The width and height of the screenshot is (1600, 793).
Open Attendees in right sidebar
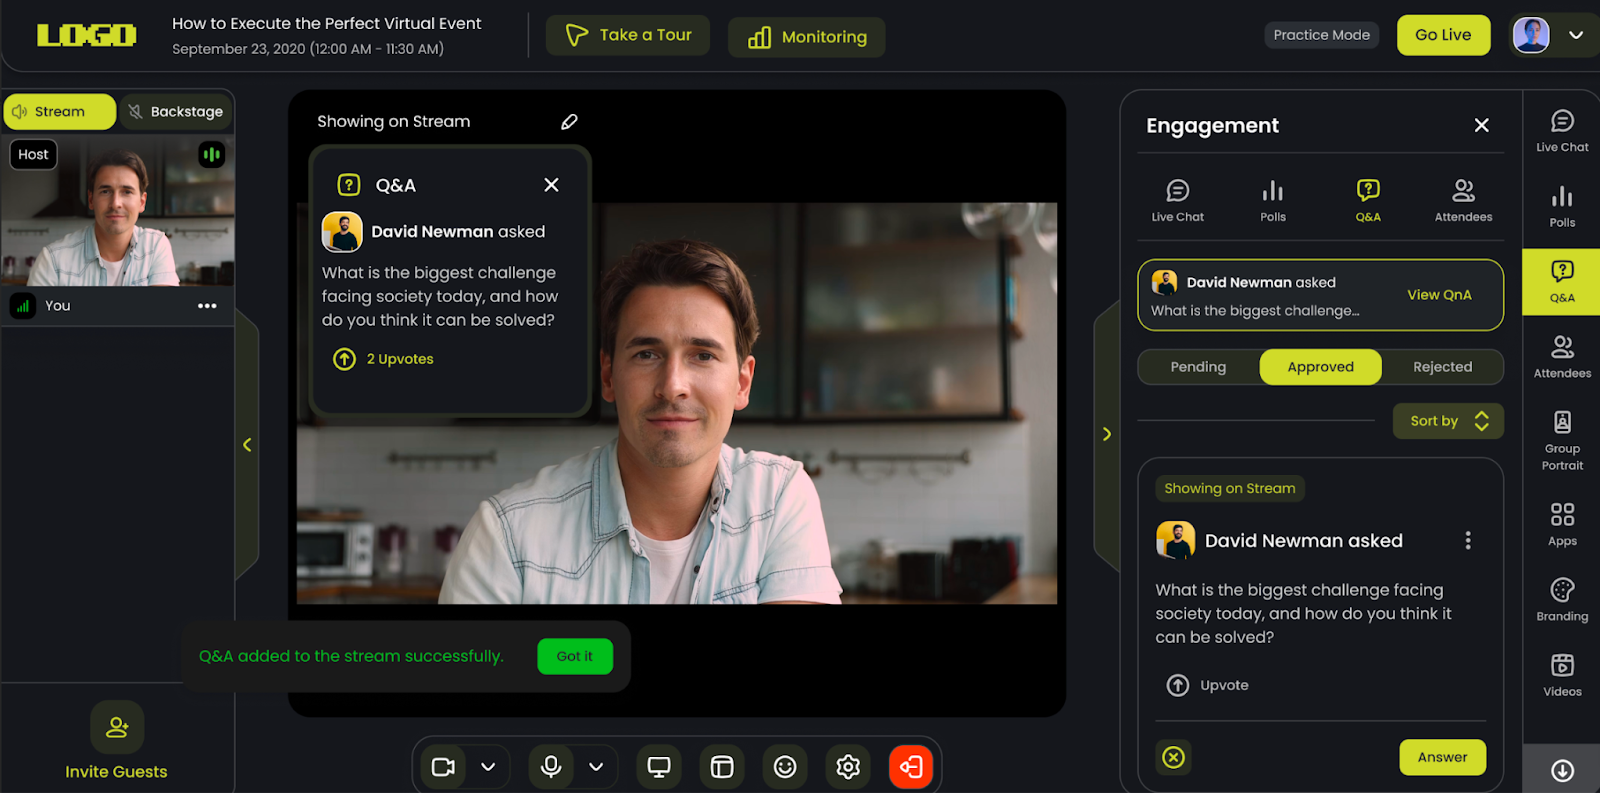pyautogui.click(x=1562, y=357)
